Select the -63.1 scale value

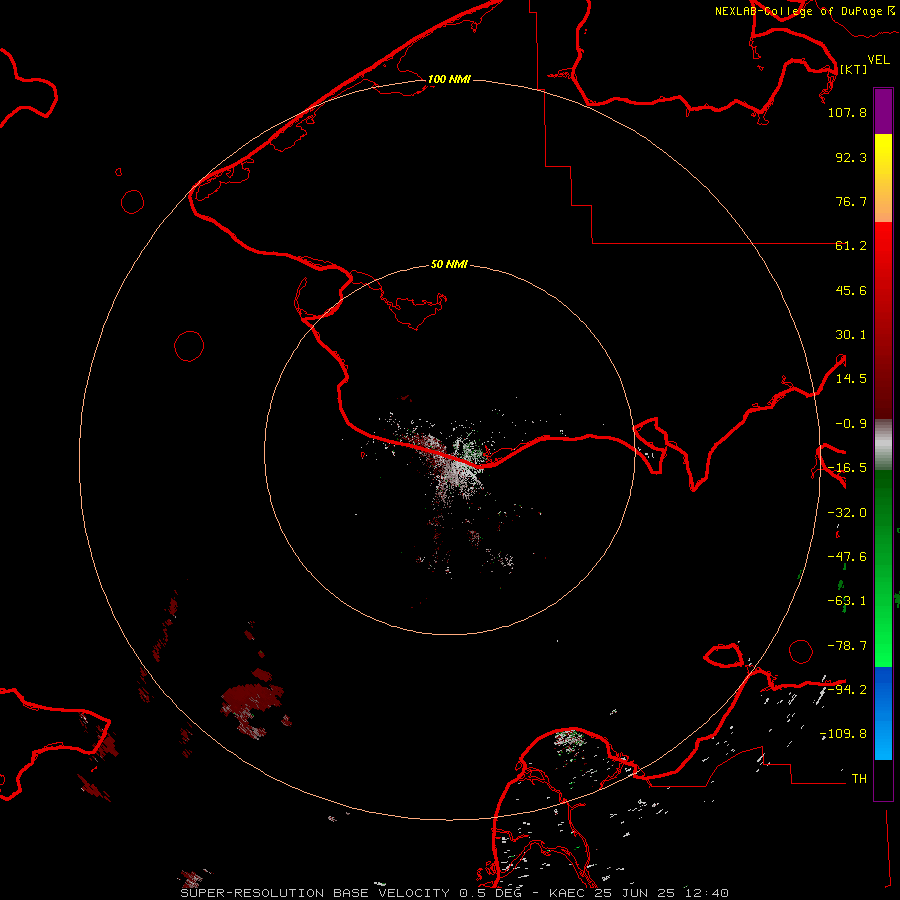(847, 601)
